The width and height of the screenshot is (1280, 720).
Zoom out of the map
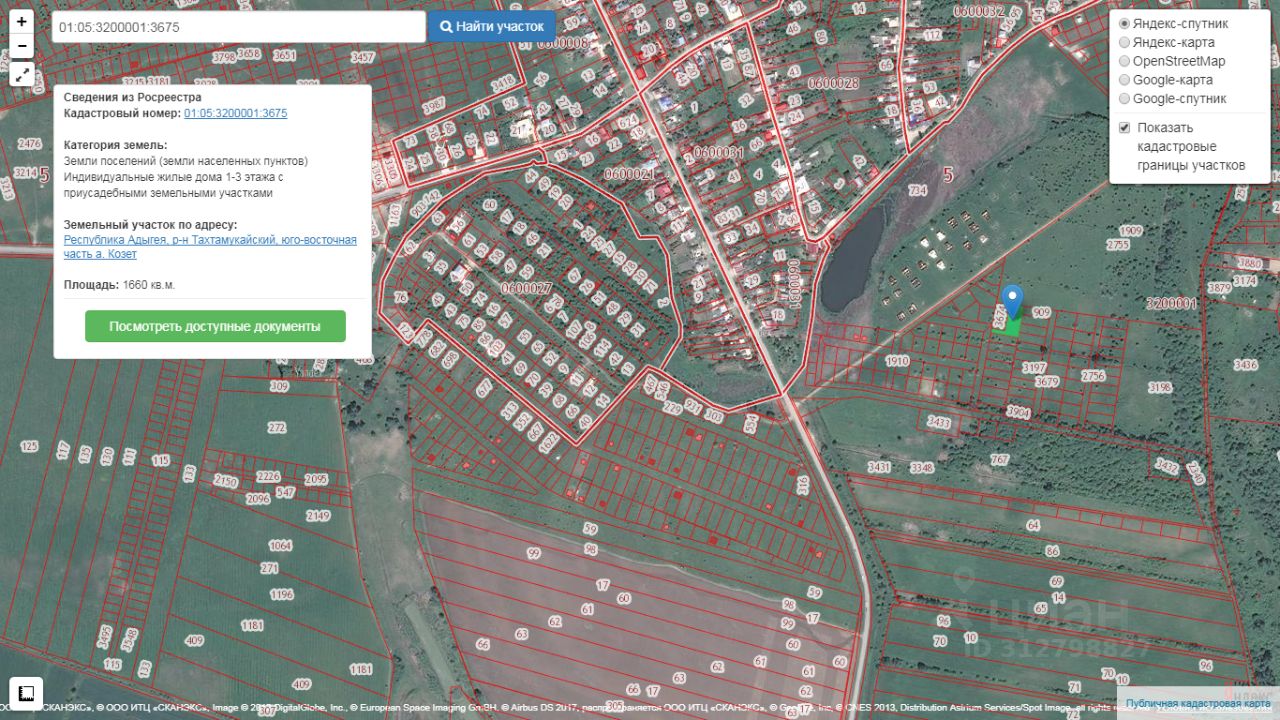[22, 46]
